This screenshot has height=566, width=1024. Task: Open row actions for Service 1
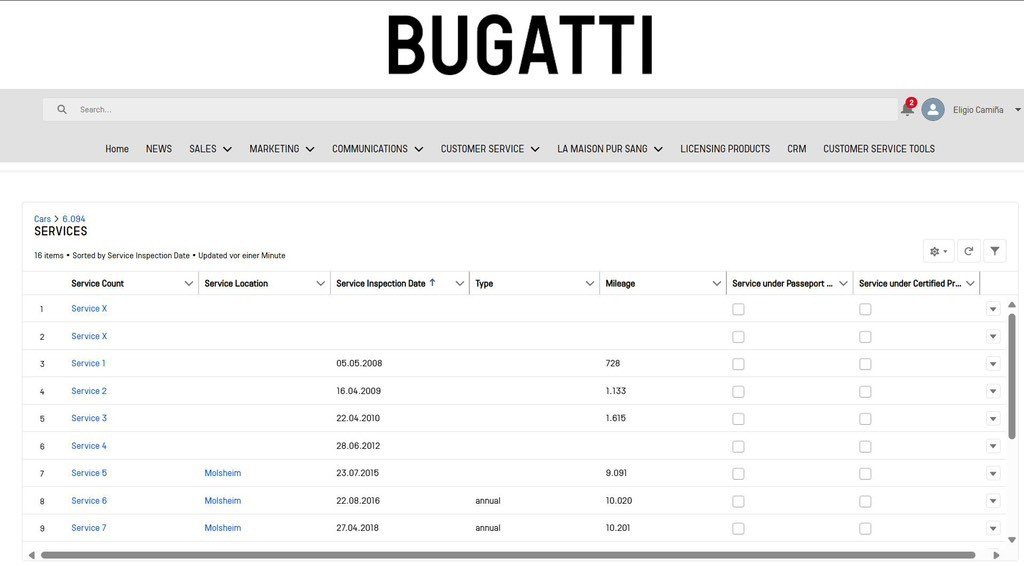point(993,364)
